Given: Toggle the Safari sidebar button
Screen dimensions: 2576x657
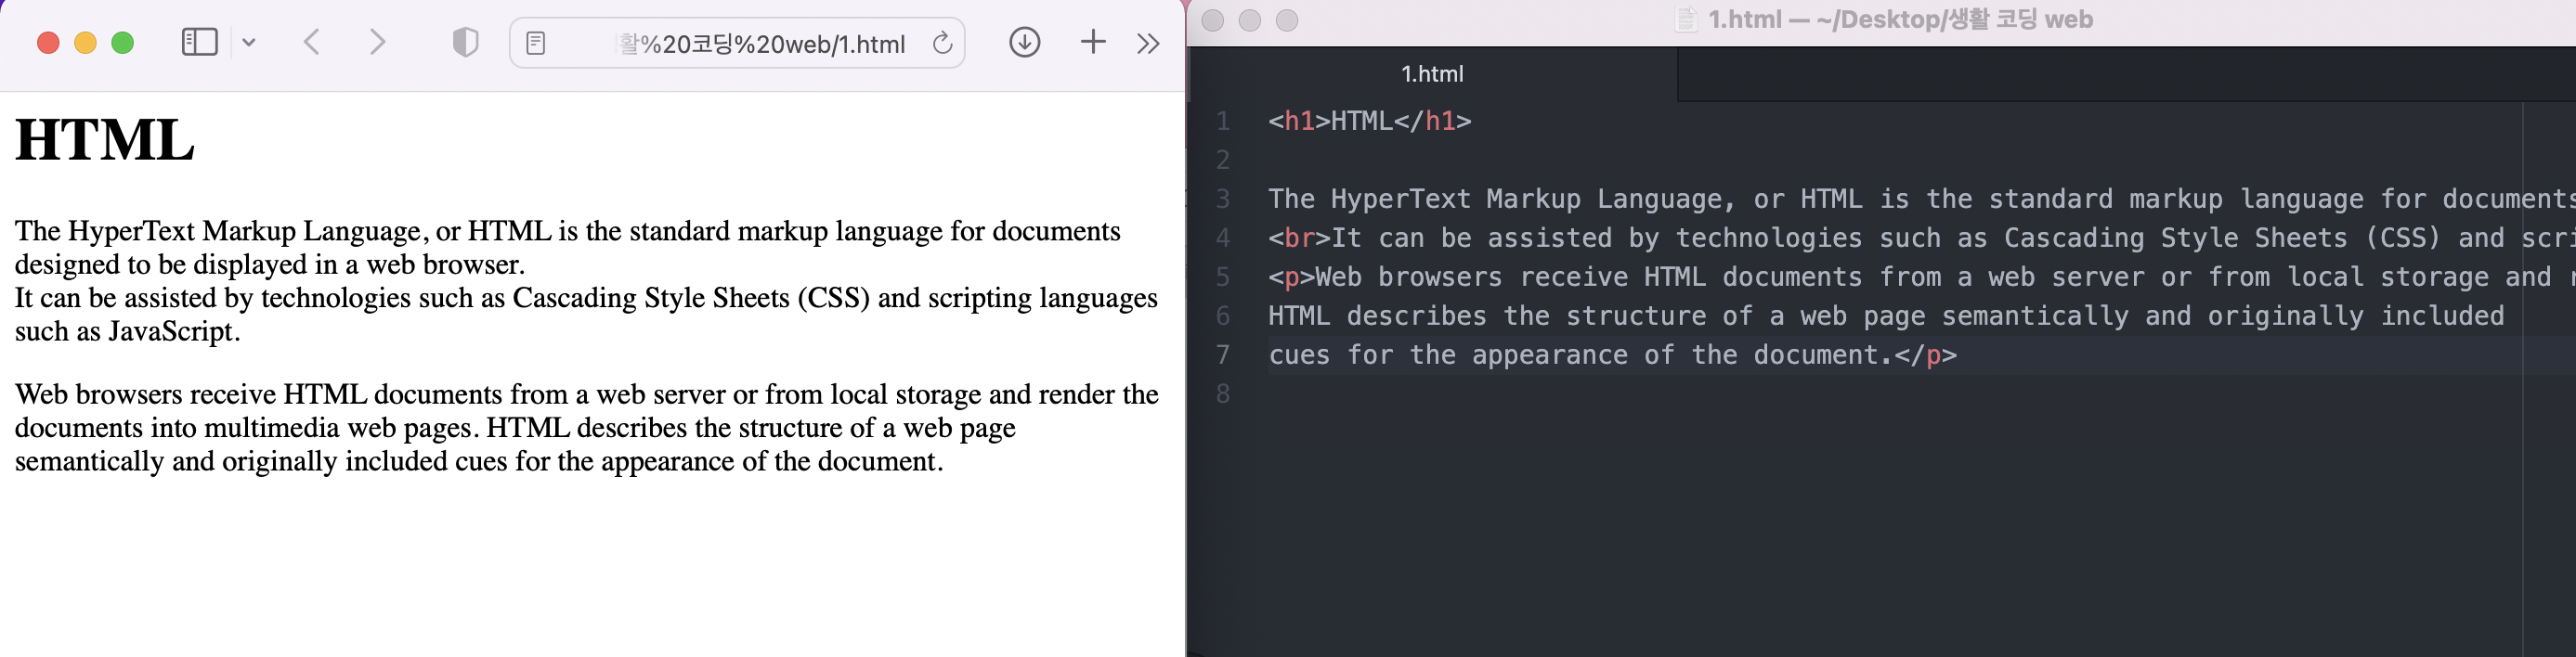Looking at the screenshot, I should pyautogui.click(x=199, y=42).
